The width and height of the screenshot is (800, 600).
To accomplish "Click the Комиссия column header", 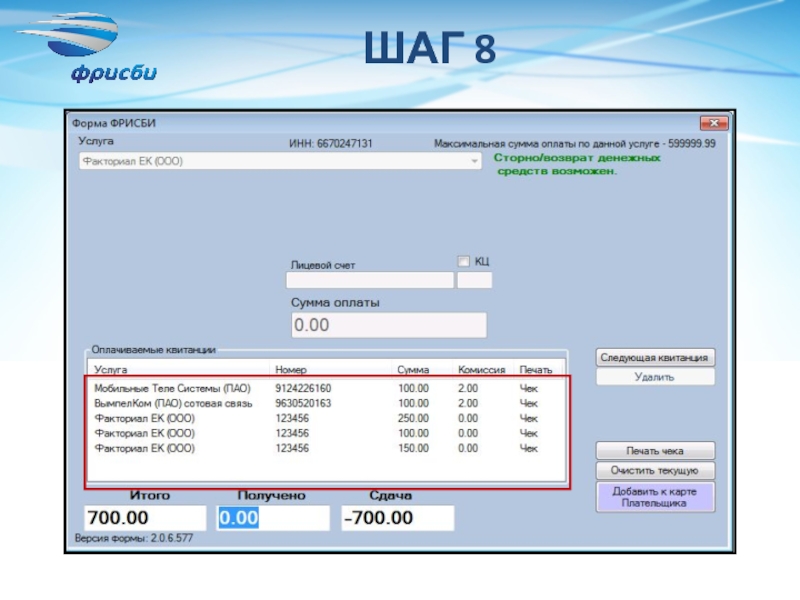I will [x=481, y=369].
